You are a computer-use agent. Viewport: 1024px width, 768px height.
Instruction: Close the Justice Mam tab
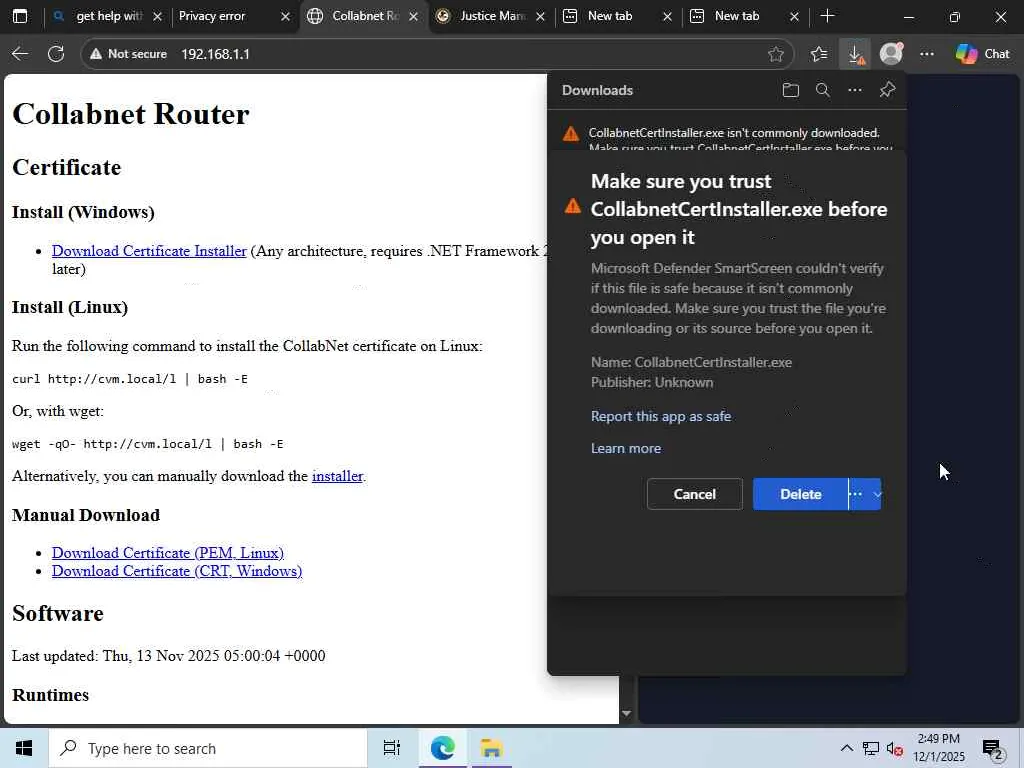pos(540,17)
